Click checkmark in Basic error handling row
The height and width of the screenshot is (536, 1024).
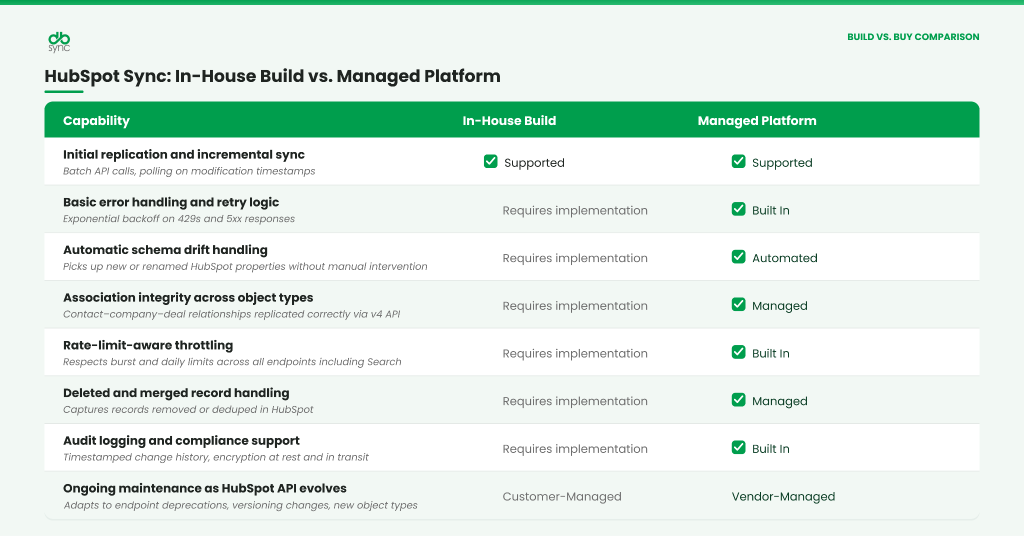(x=739, y=209)
